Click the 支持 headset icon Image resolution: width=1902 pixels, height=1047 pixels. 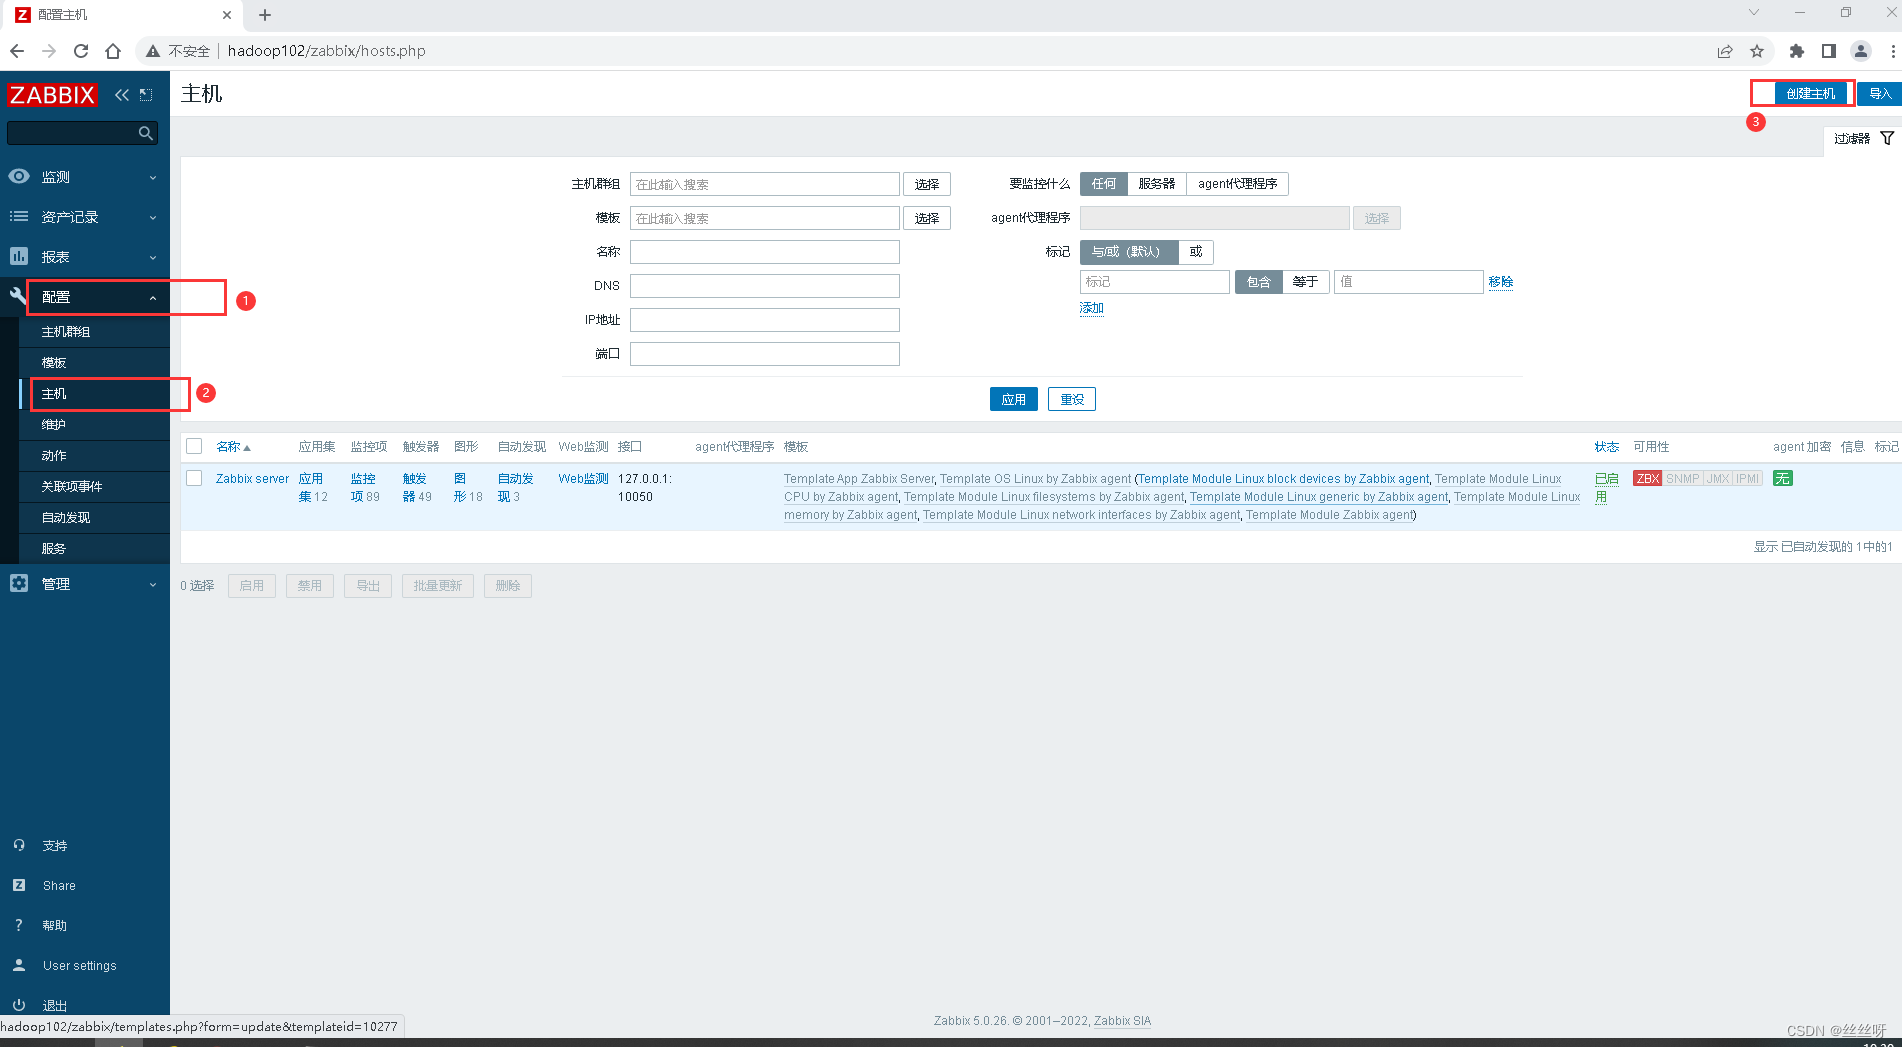(x=19, y=845)
